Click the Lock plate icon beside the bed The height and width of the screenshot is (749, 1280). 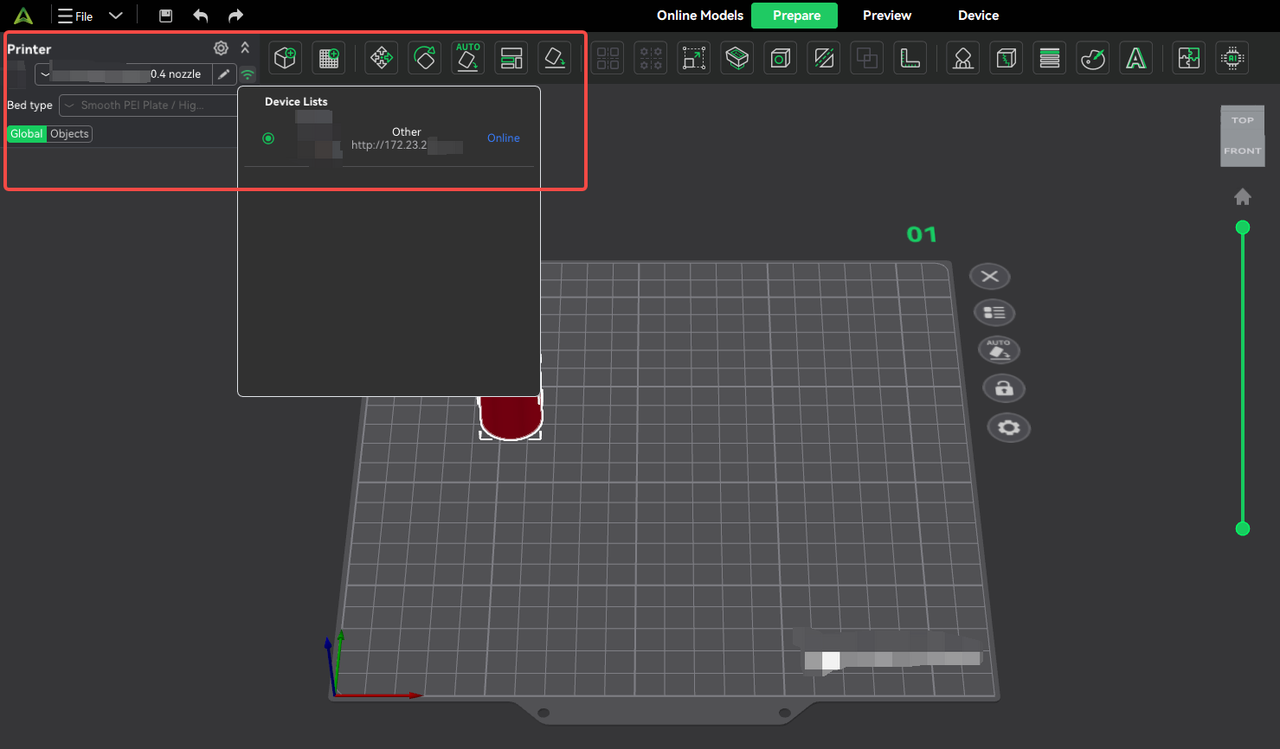pyautogui.click(x=1003, y=388)
